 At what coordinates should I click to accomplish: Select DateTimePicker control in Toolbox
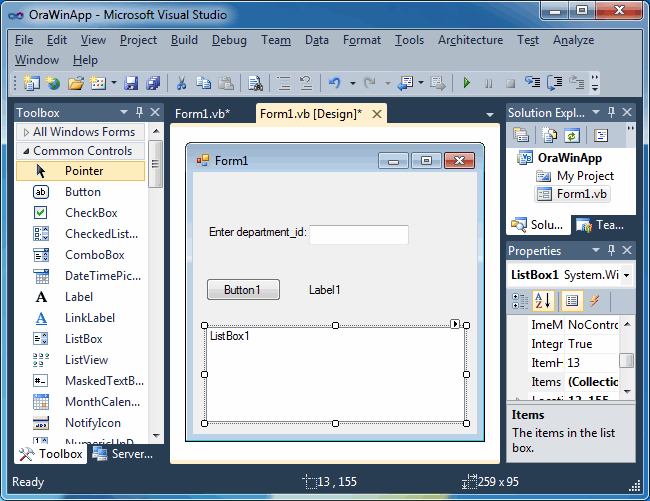80,276
